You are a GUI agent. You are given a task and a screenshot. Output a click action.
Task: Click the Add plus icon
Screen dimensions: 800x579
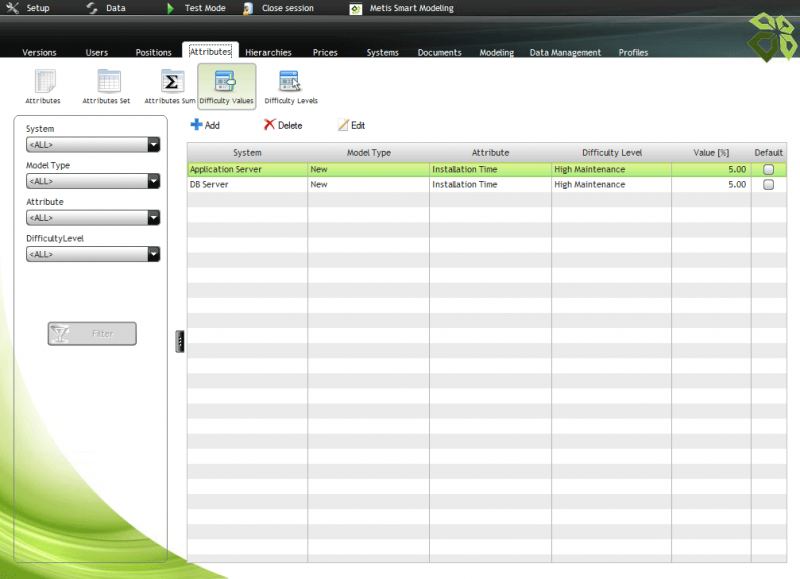point(196,125)
